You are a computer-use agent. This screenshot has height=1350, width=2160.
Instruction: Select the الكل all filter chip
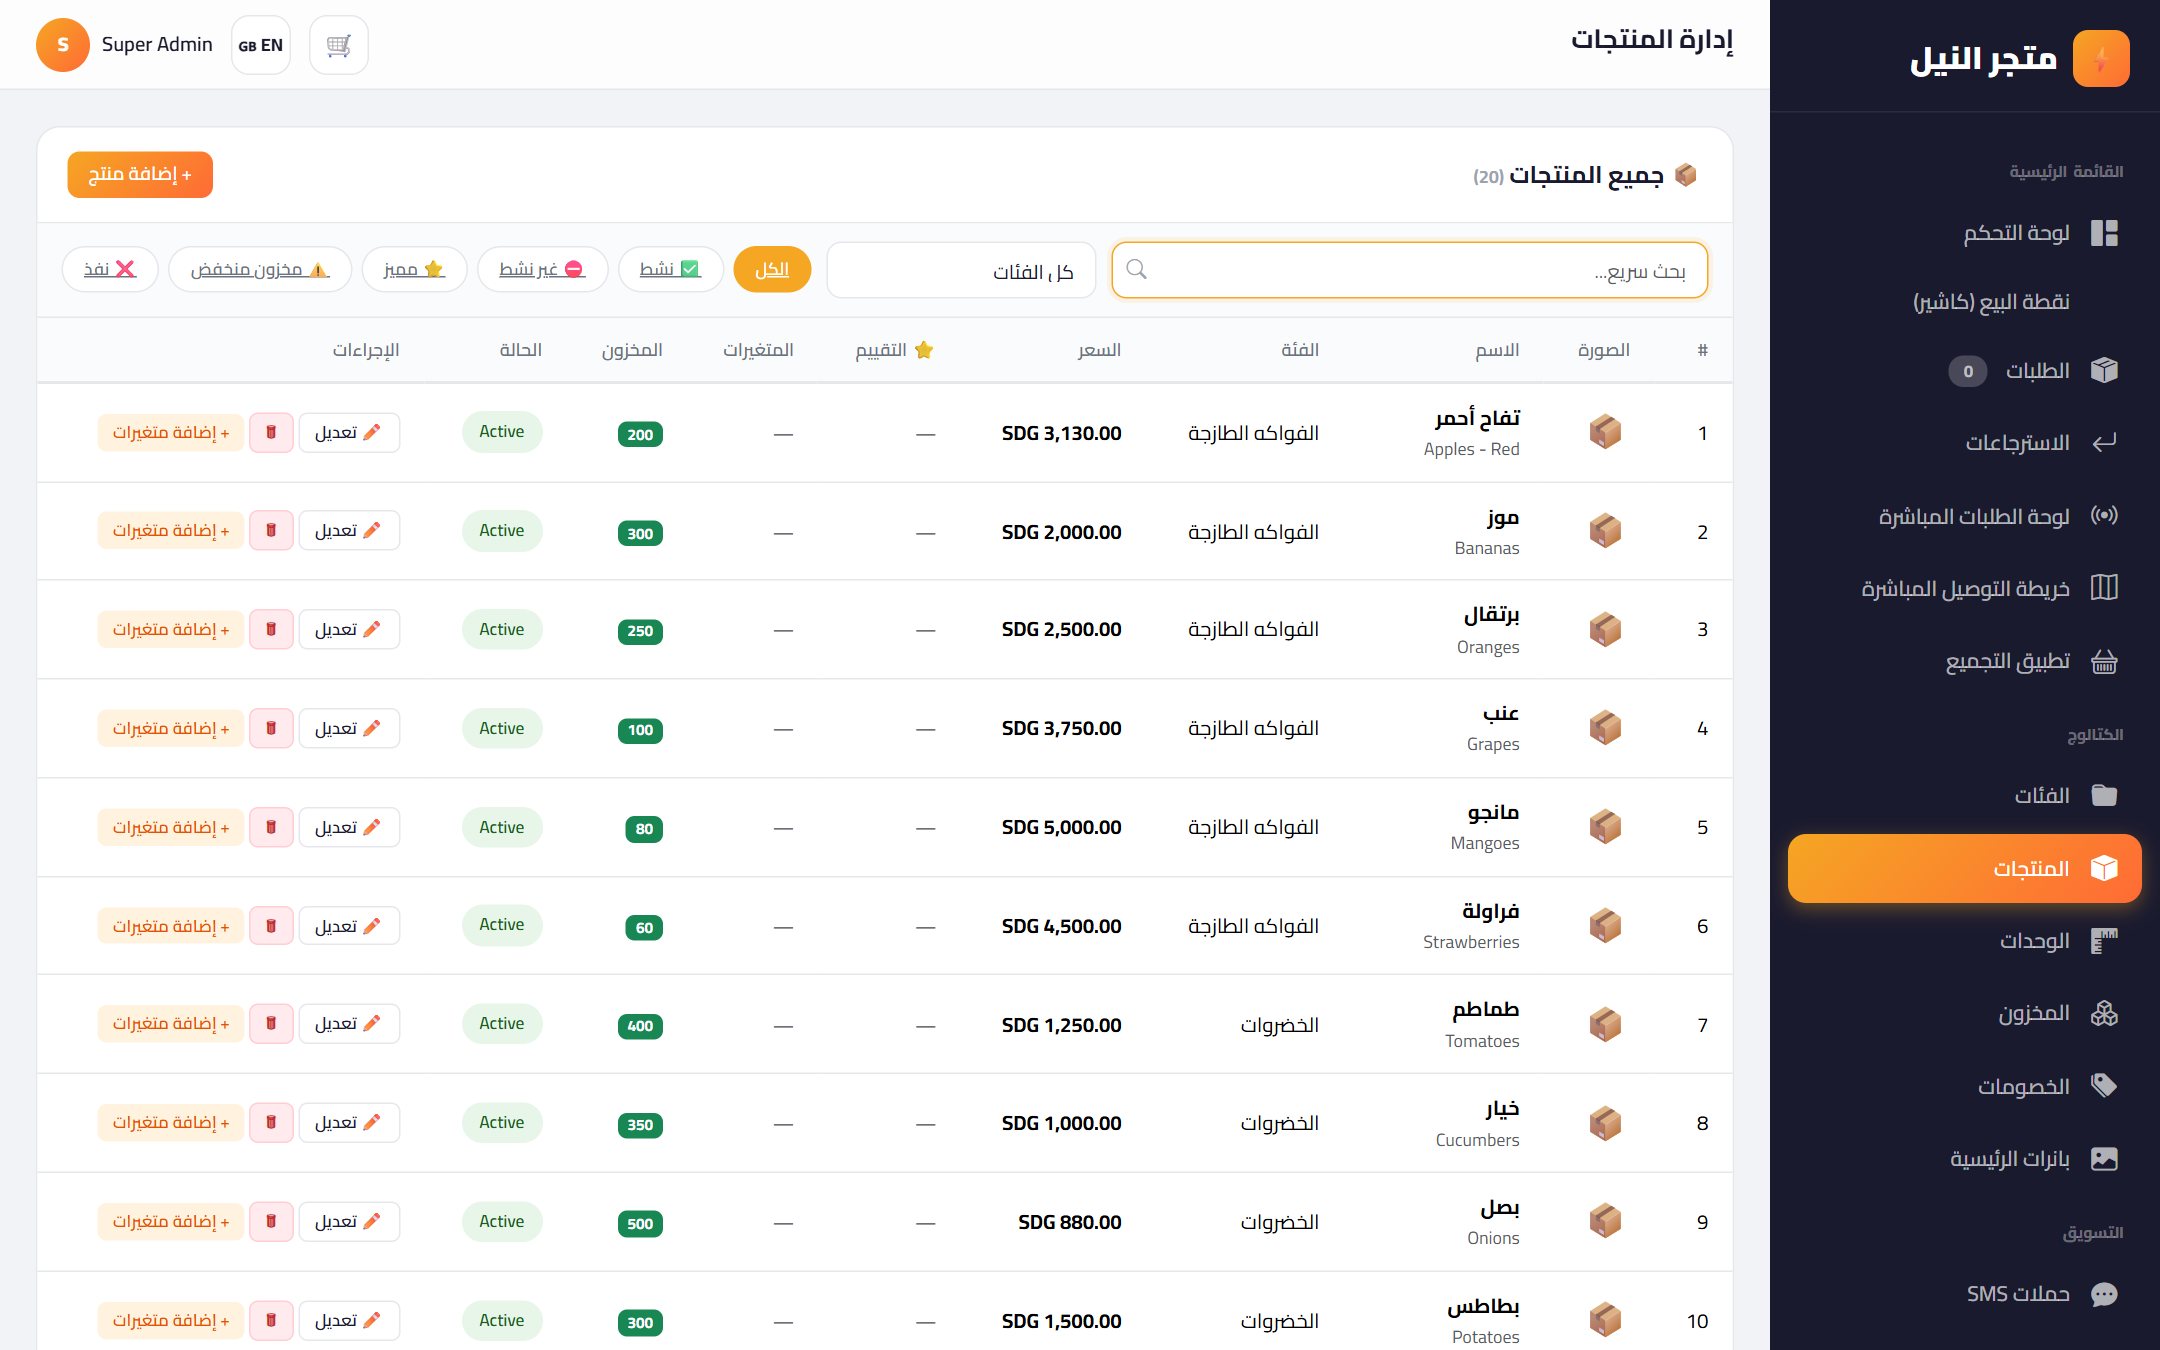tap(771, 270)
